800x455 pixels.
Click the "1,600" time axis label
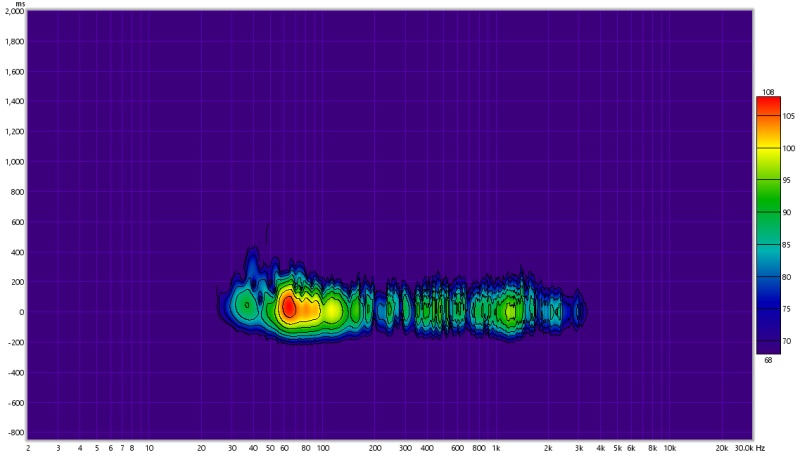click(14, 71)
